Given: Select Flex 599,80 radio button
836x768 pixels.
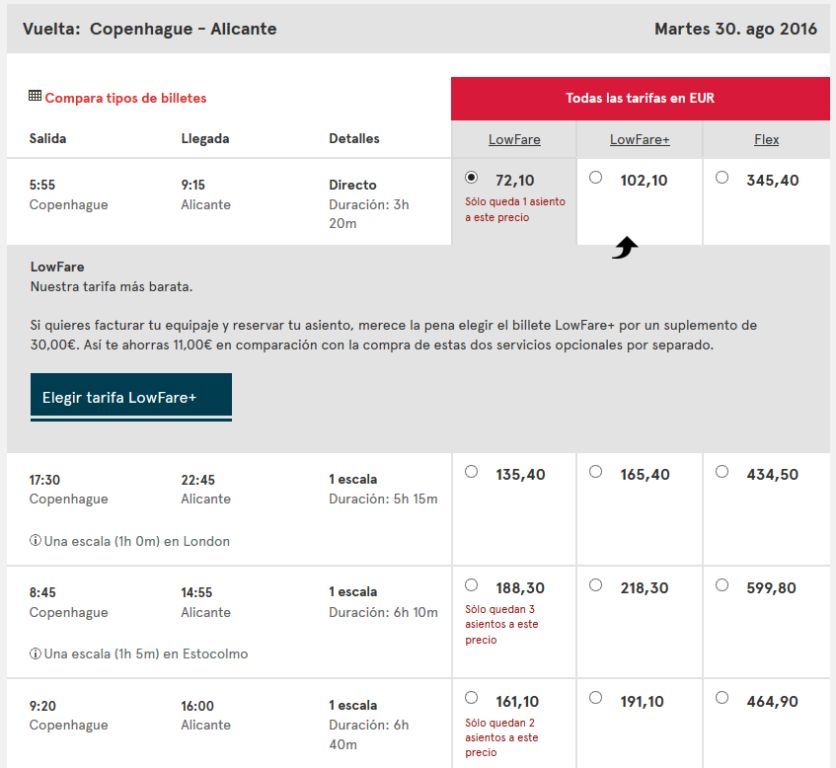Looking at the screenshot, I should [x=722, y=585].
